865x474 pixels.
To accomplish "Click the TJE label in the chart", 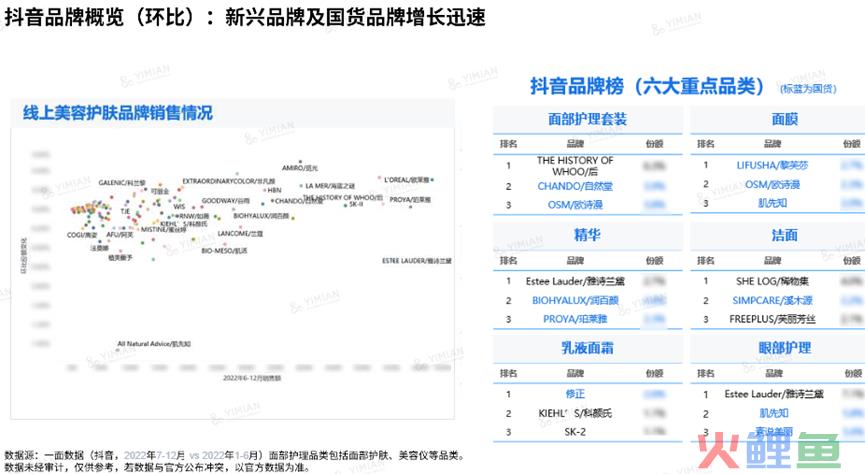I will pos(125,211).
